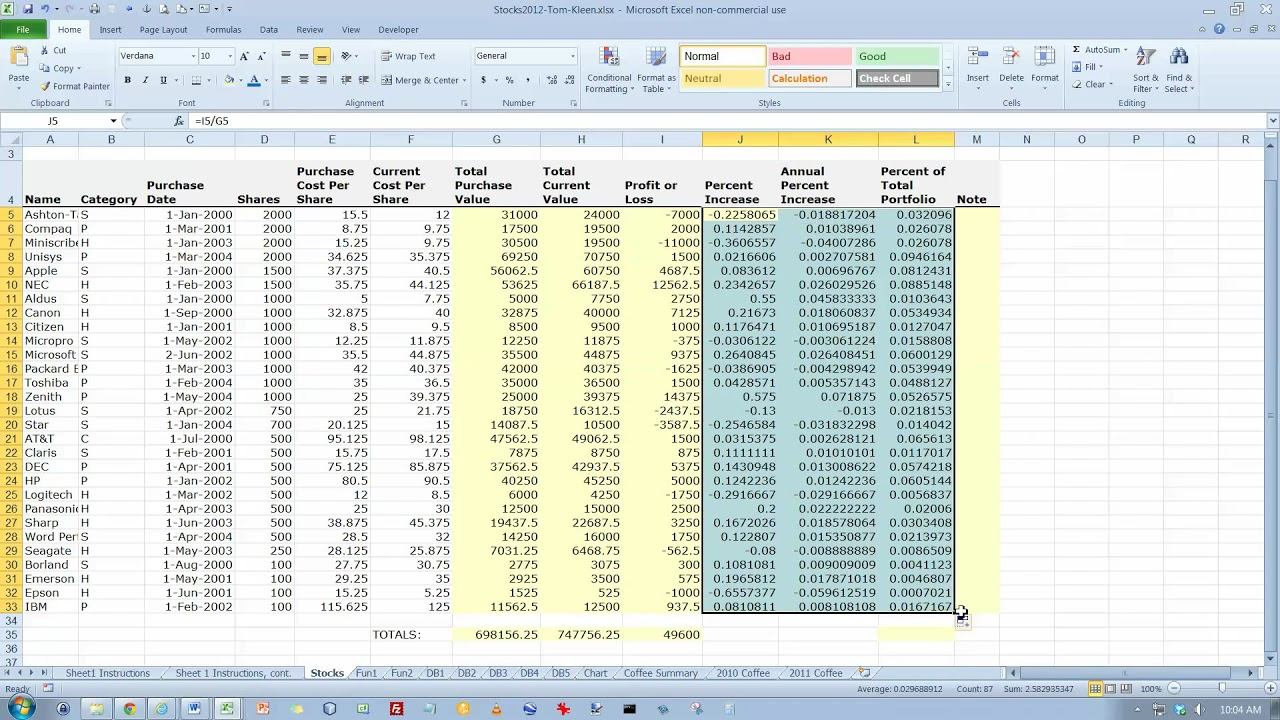
Task: Click the zoom slider in status bar
Action: (x=1222, y=689)
